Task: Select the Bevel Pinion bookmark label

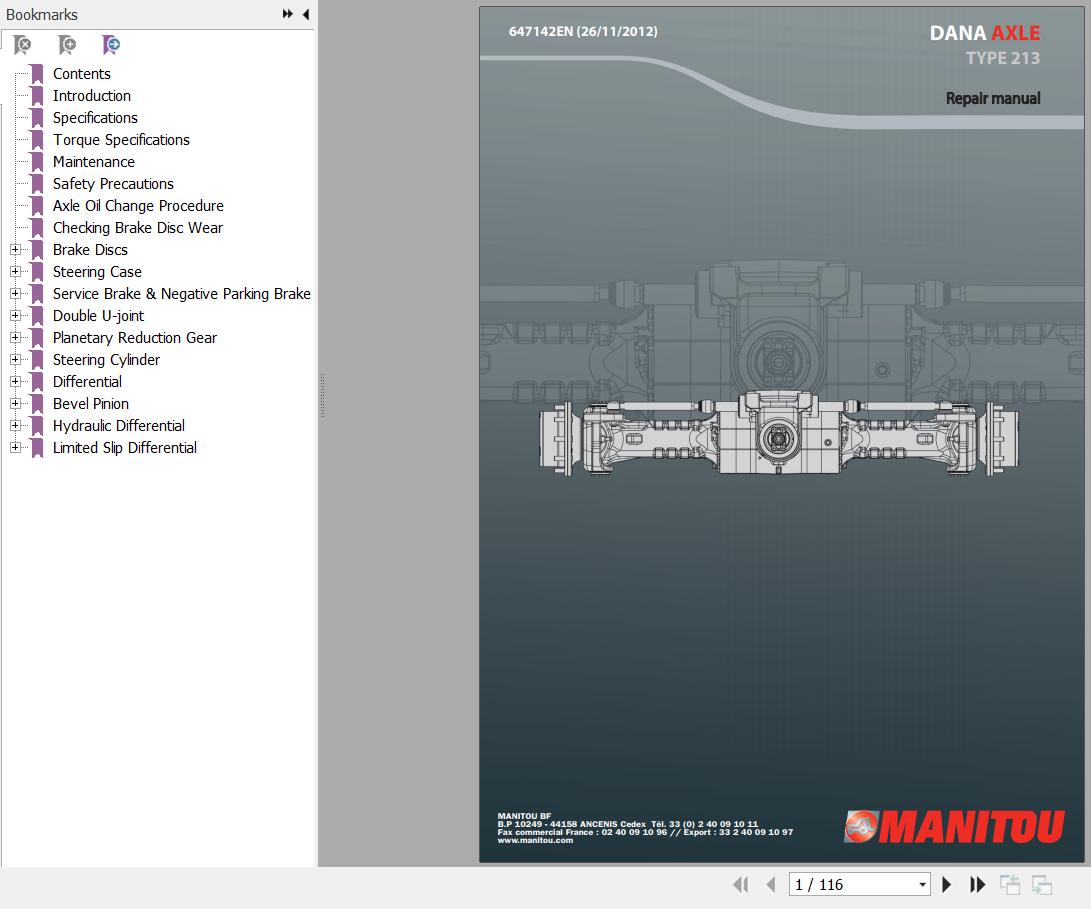Action: 90,404
